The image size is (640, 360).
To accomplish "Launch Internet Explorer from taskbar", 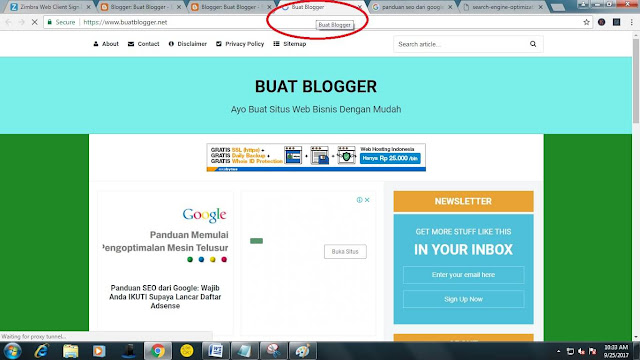I will (41, 351).
